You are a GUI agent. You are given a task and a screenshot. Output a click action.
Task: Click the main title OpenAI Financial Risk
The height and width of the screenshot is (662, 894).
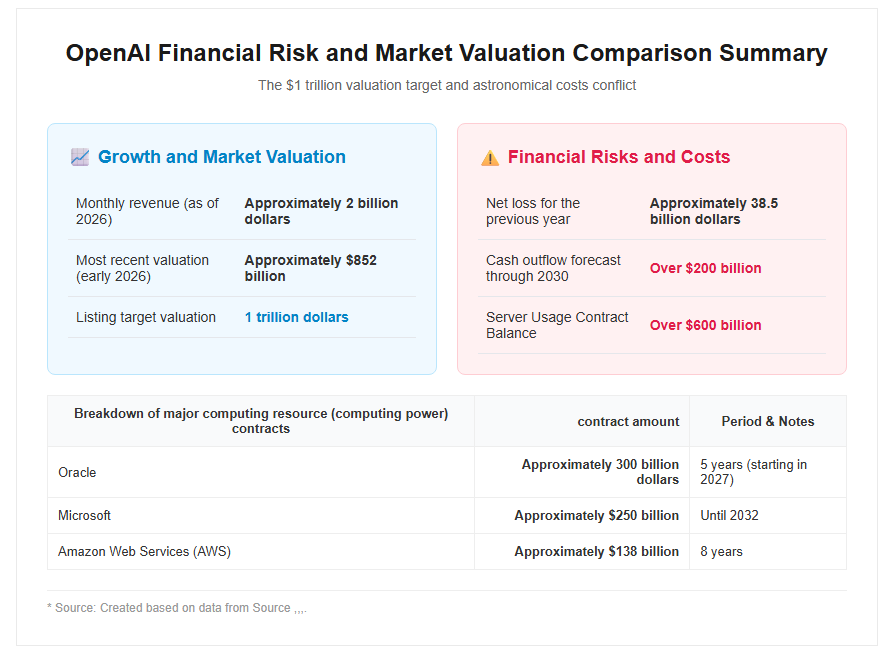pyautogui.click(x=446, y=53)
